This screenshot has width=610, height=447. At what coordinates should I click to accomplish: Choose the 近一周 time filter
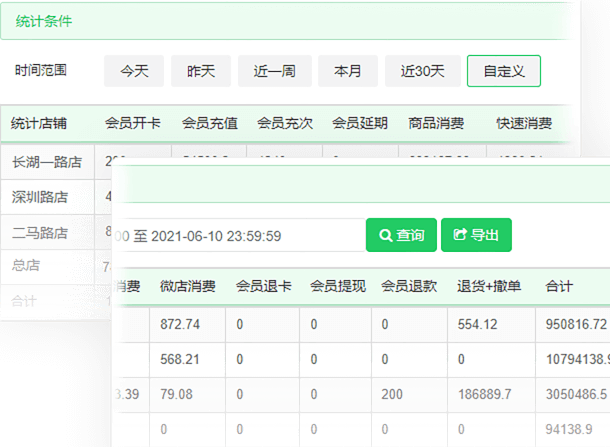(x=274, y=71)
